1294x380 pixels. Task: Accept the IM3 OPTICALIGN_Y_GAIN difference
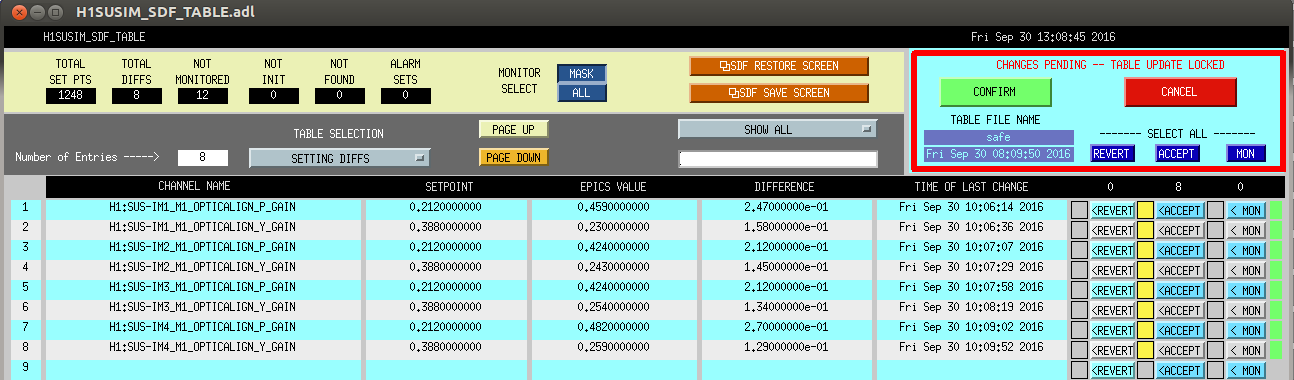tap(1180, 310)
